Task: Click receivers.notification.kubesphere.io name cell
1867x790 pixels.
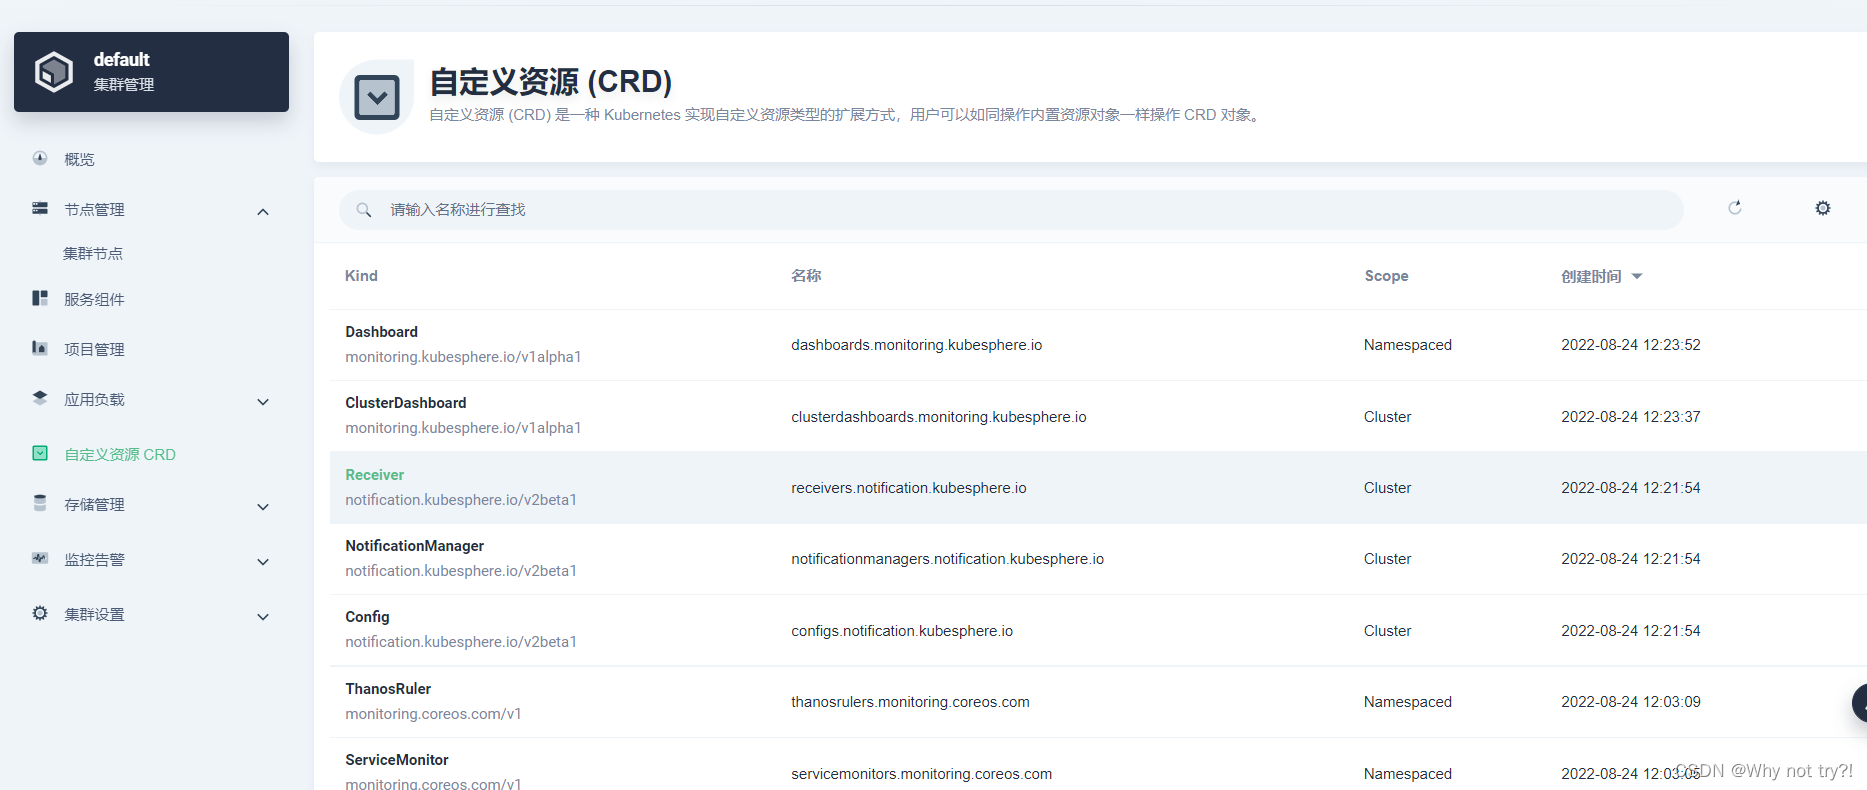Action: pyautogui.click(x=909, y=488)
